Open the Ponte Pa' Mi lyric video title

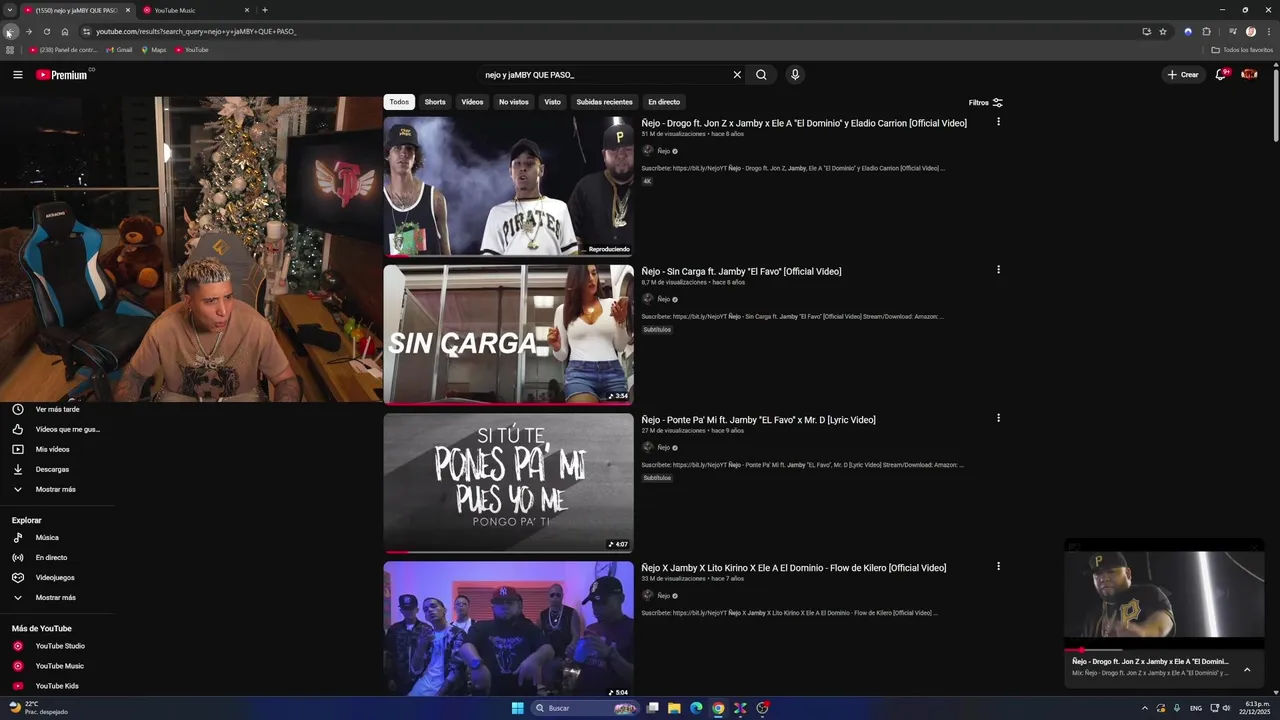click(758, 420)
